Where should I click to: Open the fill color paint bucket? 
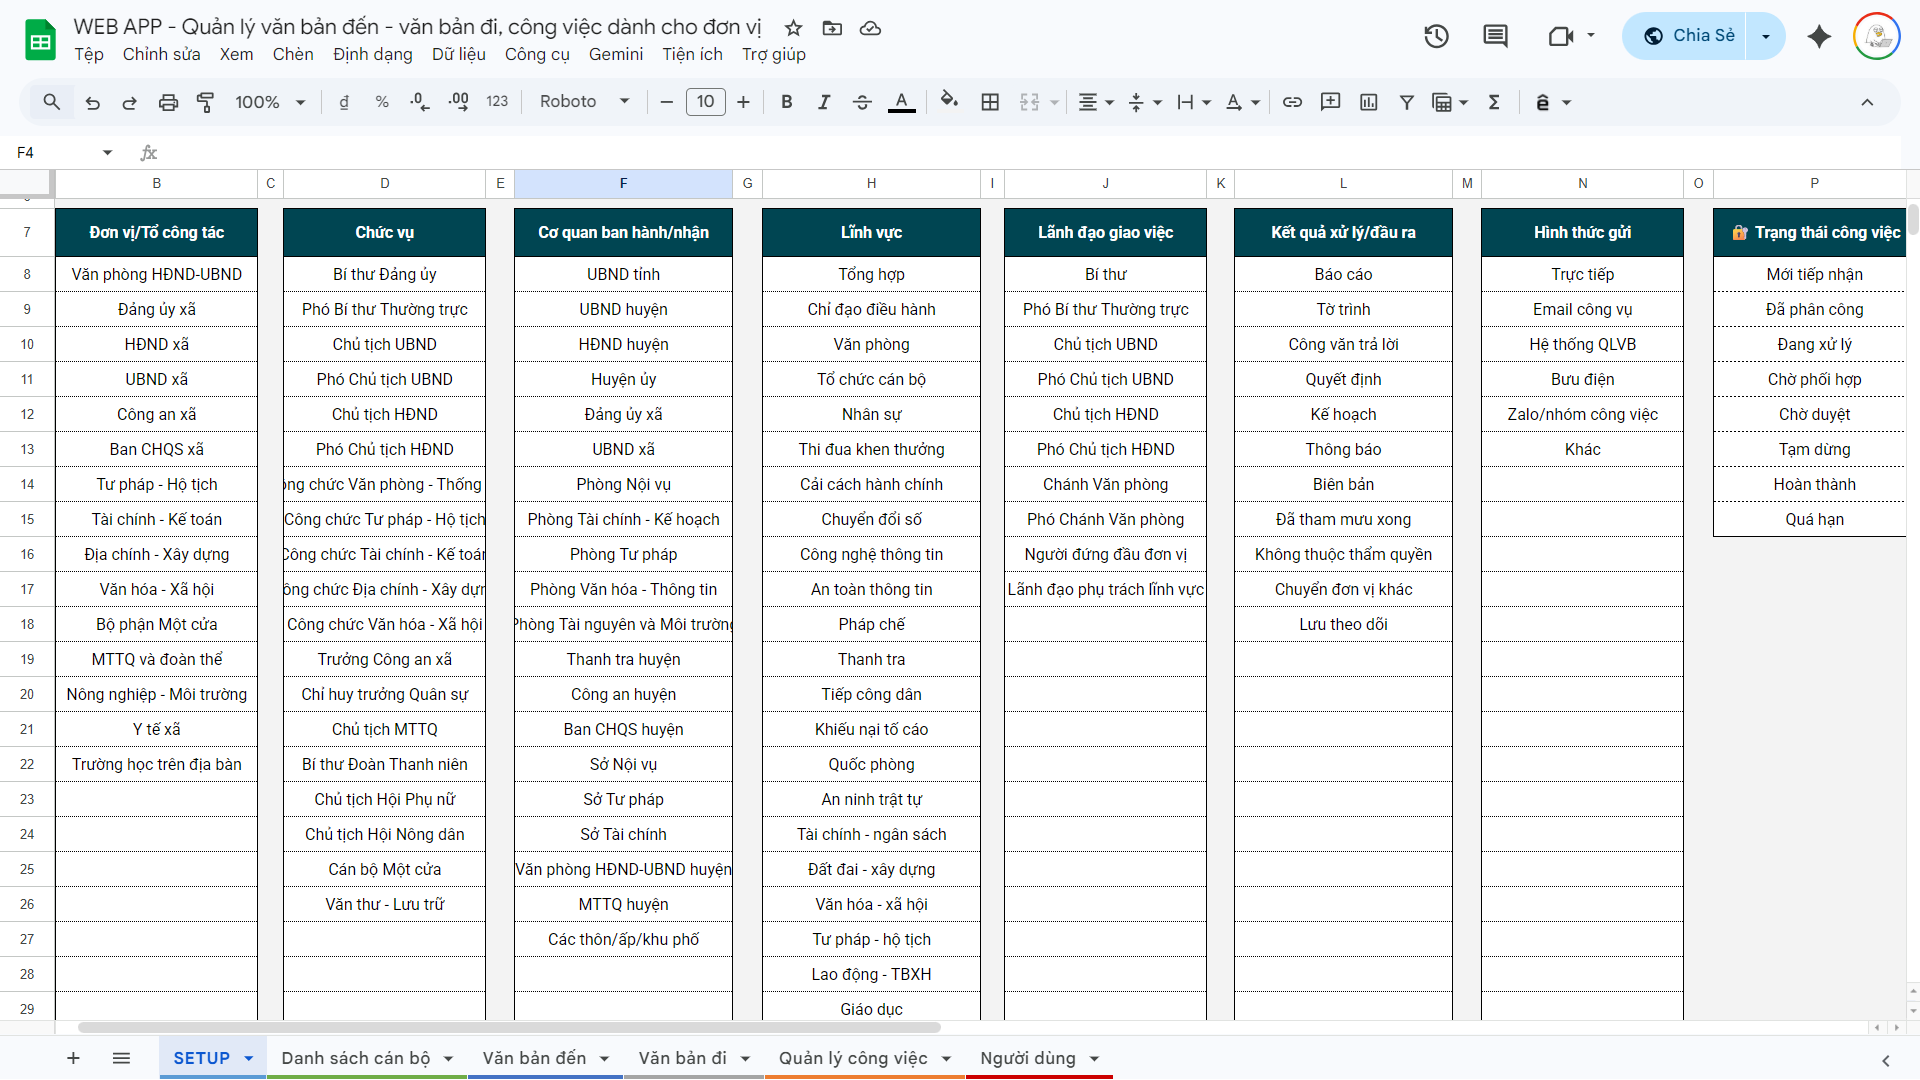949,102
